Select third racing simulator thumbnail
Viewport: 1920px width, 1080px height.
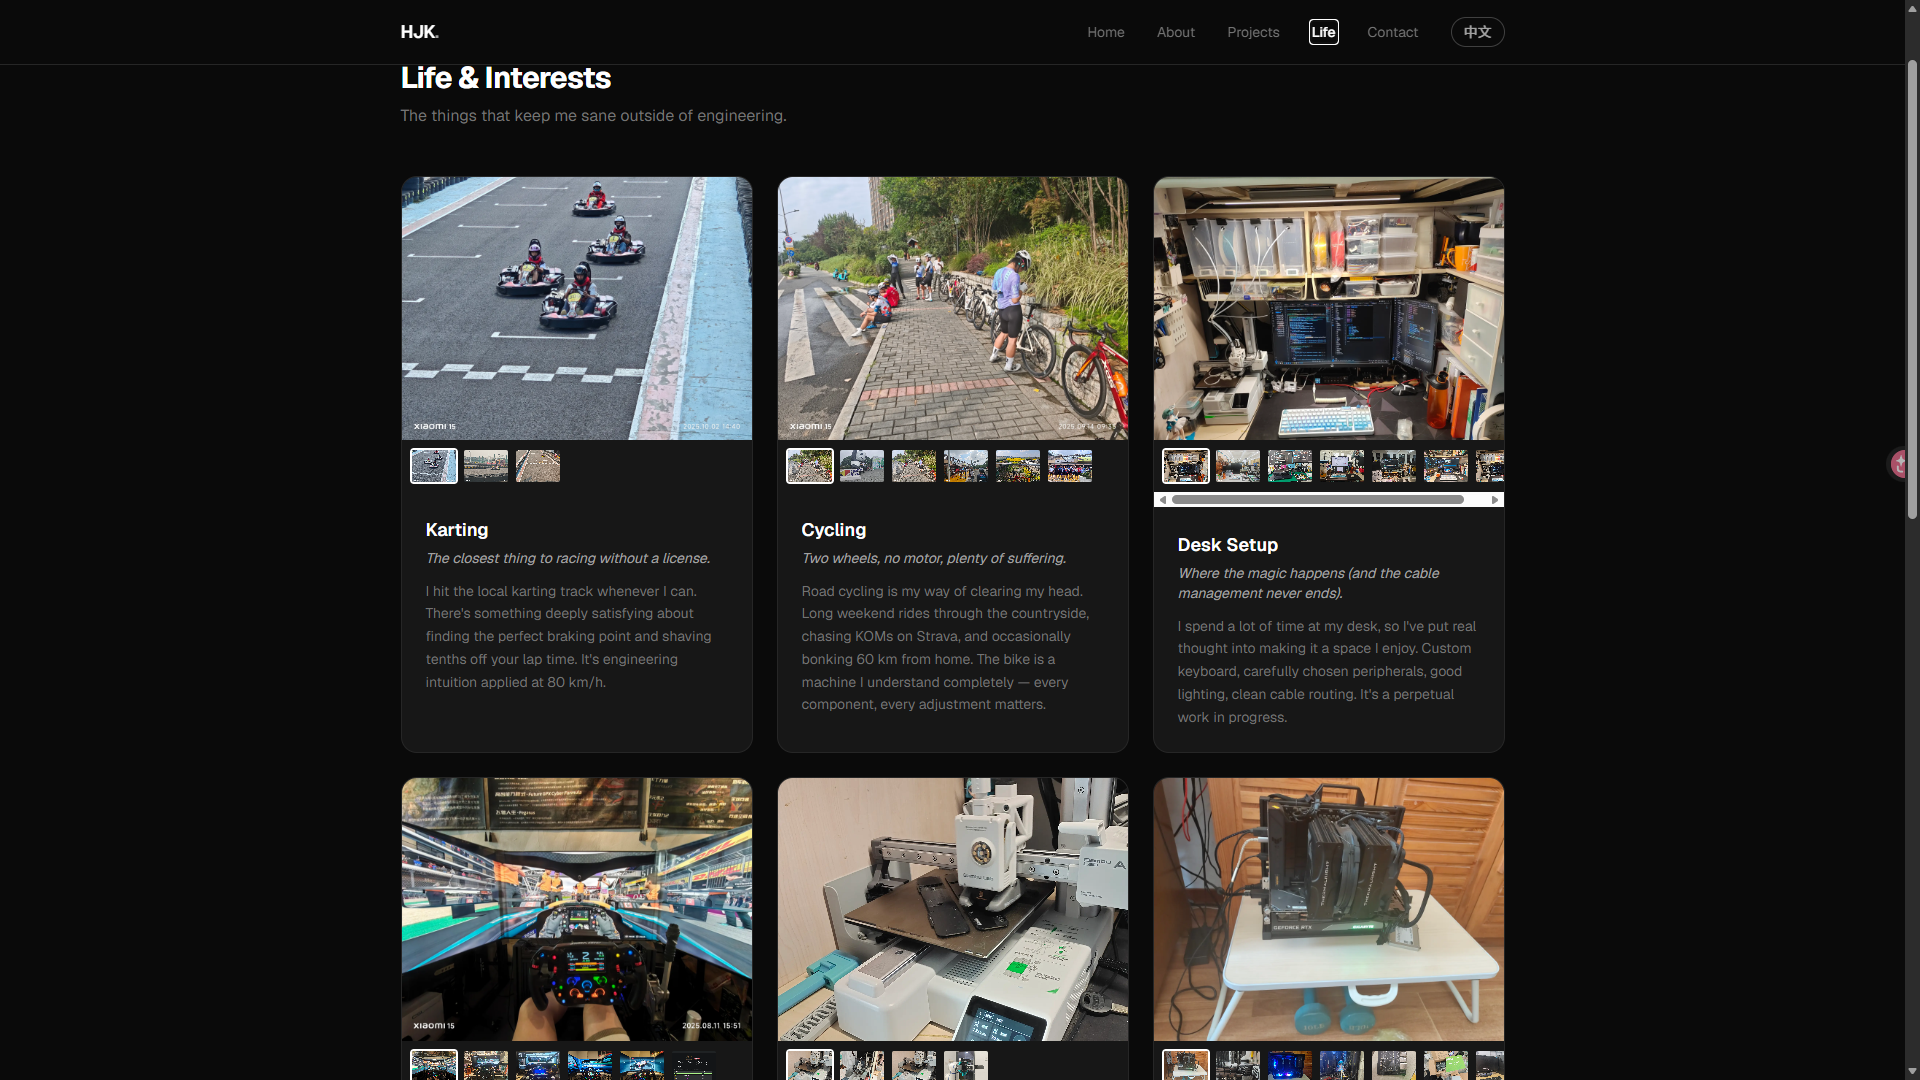tap(538, 1065)
